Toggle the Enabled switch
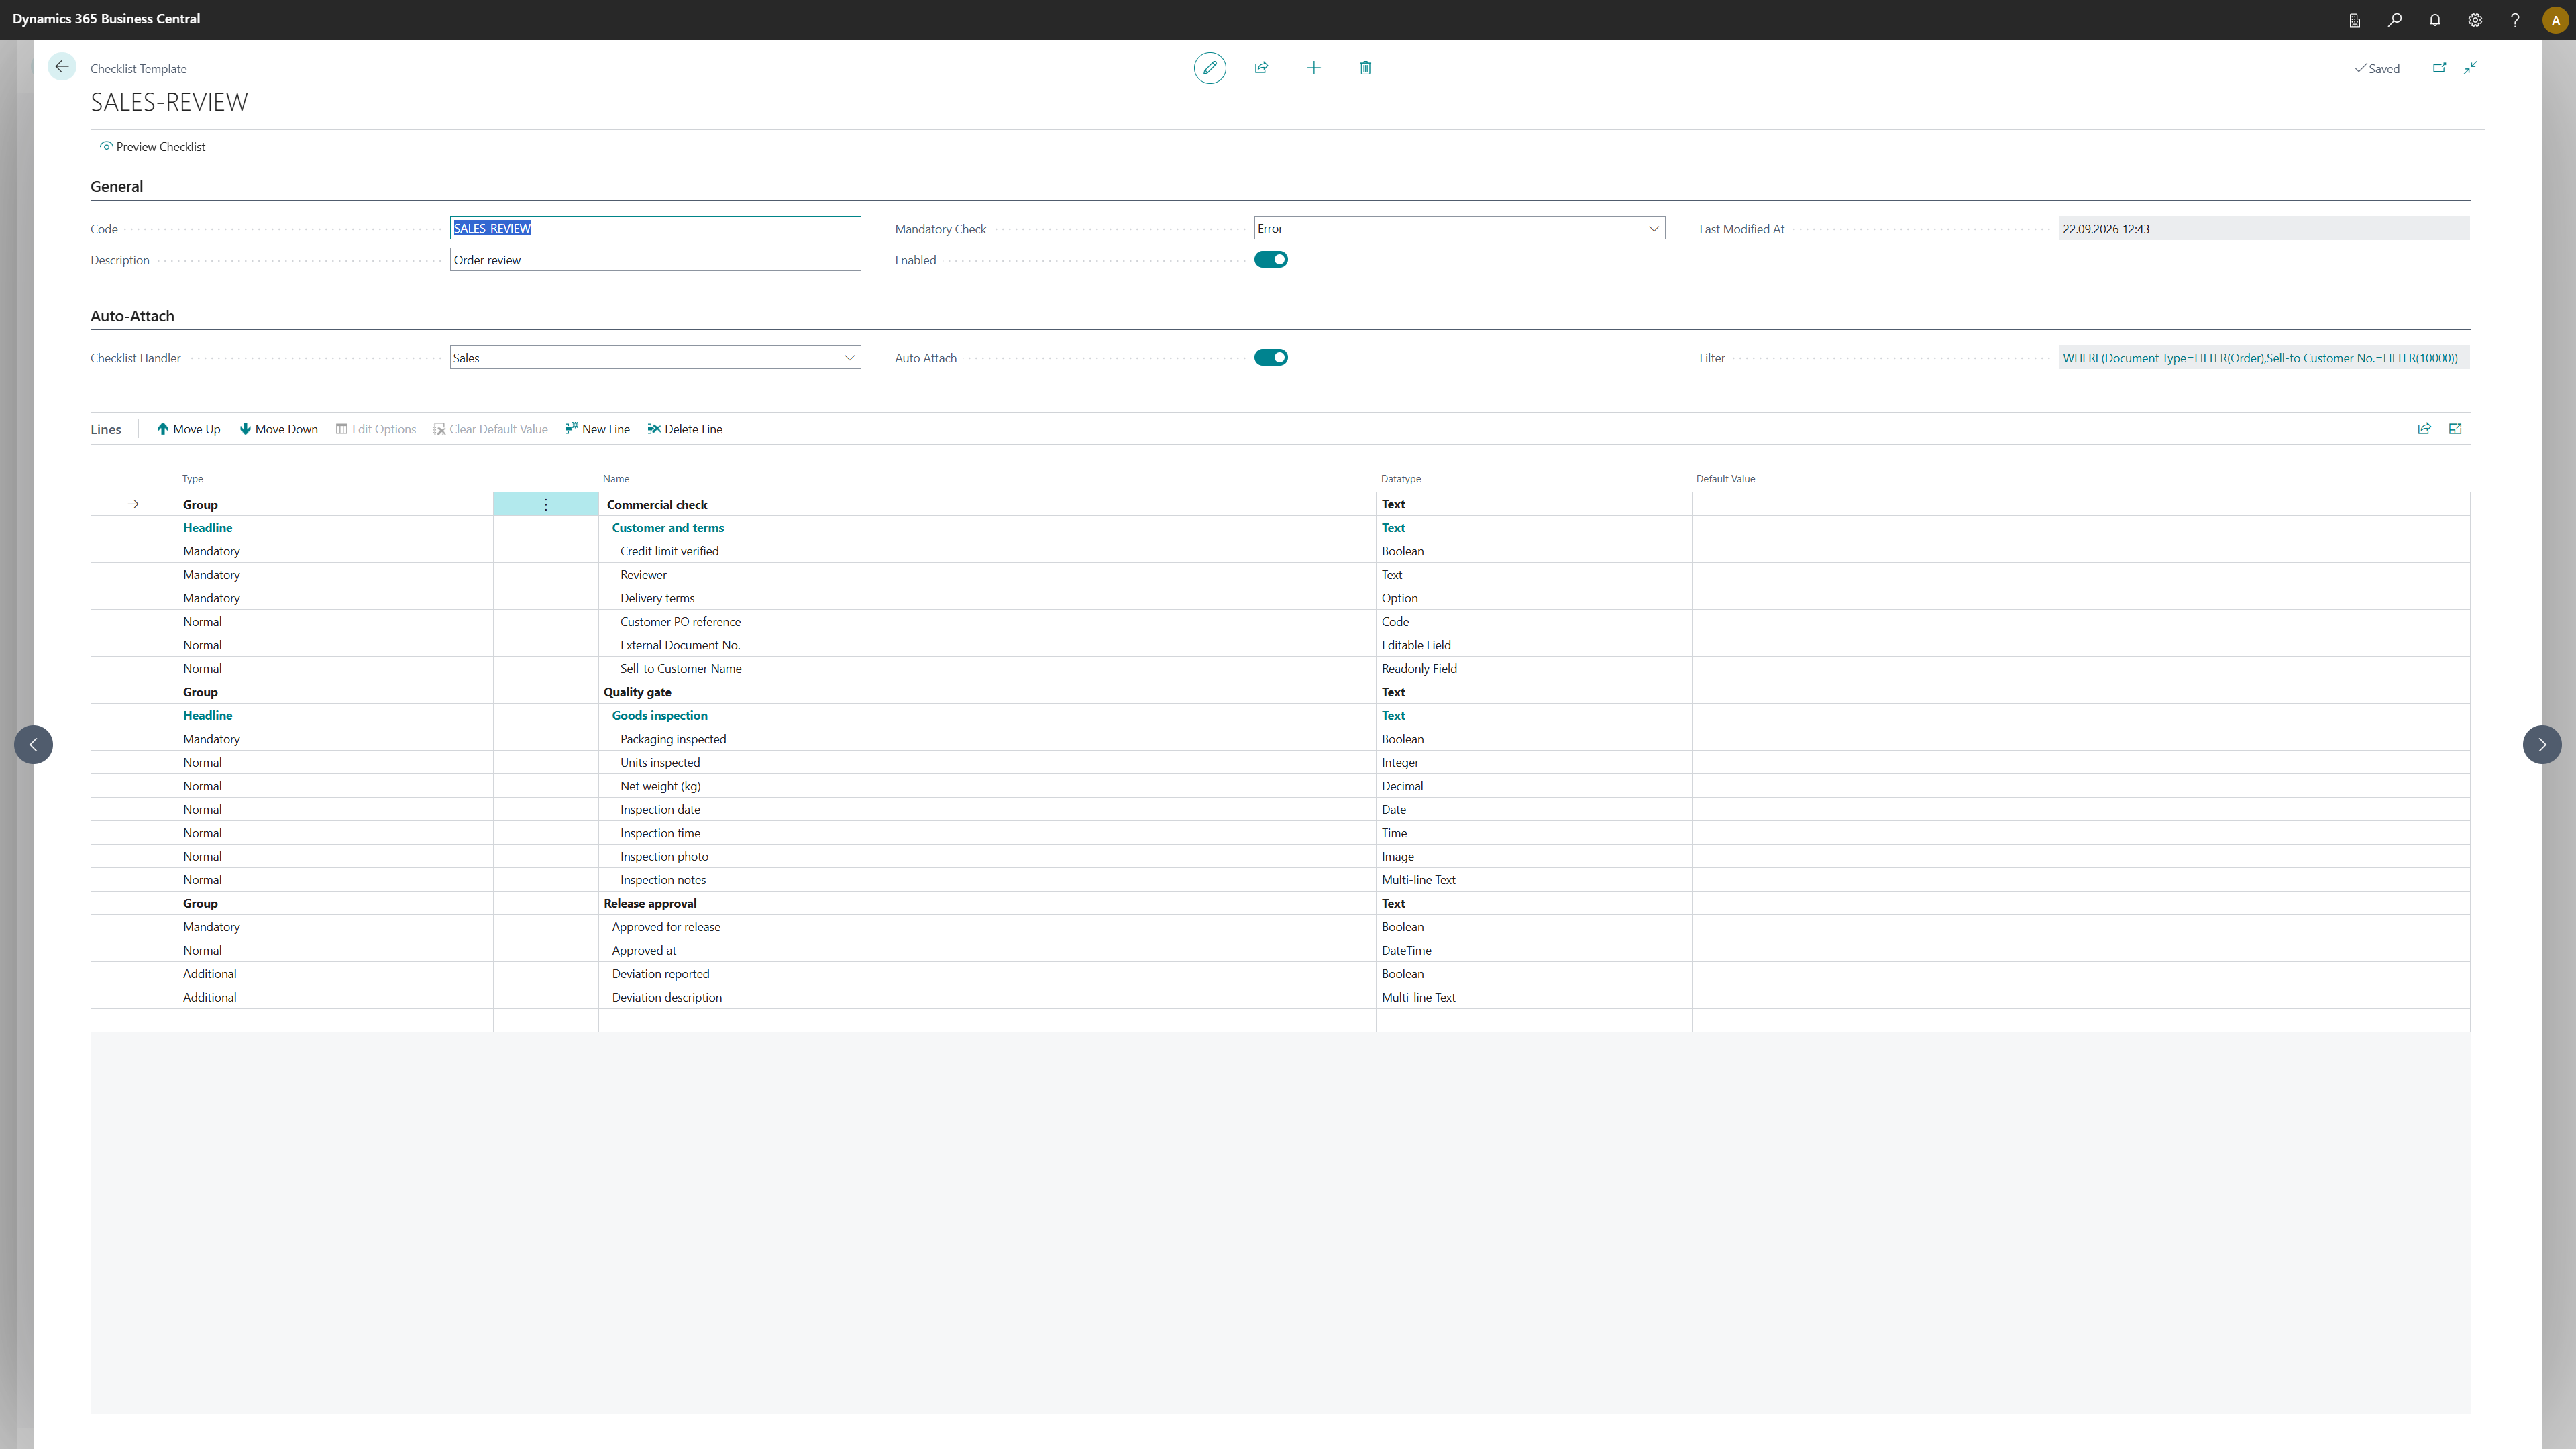Image resolution: width=2576 pixels, height=1449 pixels. 1271,260
